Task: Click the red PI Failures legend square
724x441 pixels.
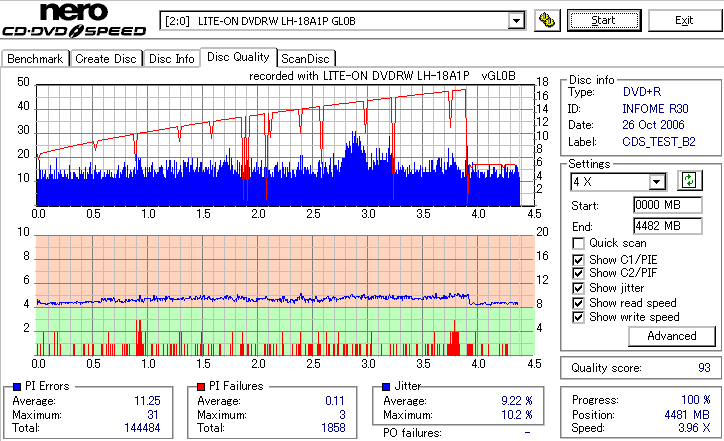Action: [201, 387]
